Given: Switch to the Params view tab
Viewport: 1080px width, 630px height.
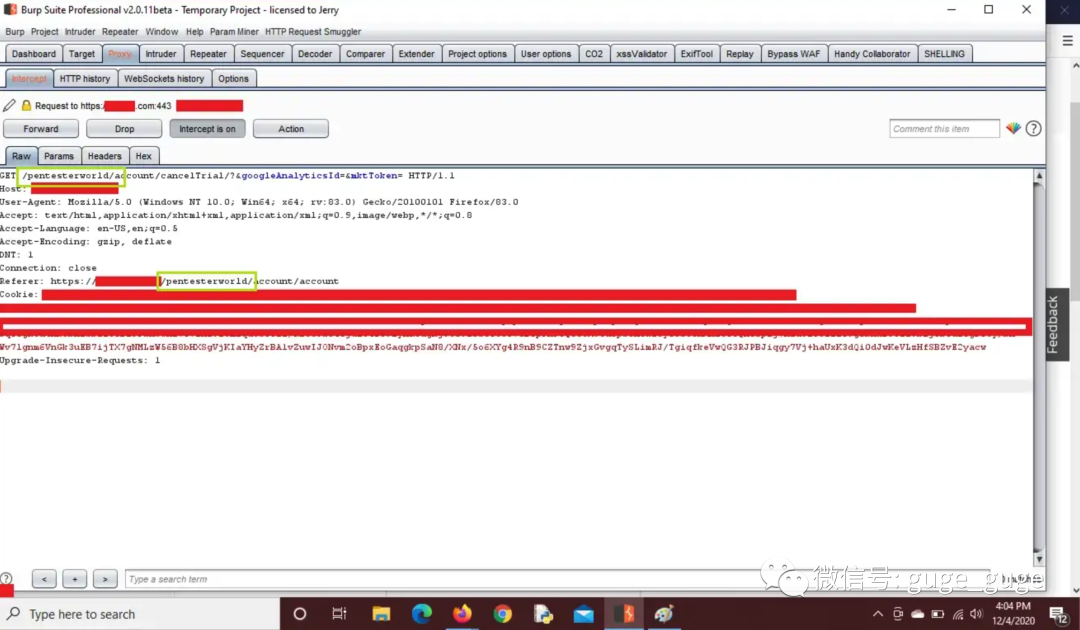Looking at the screenshot, I should [59, 156].
